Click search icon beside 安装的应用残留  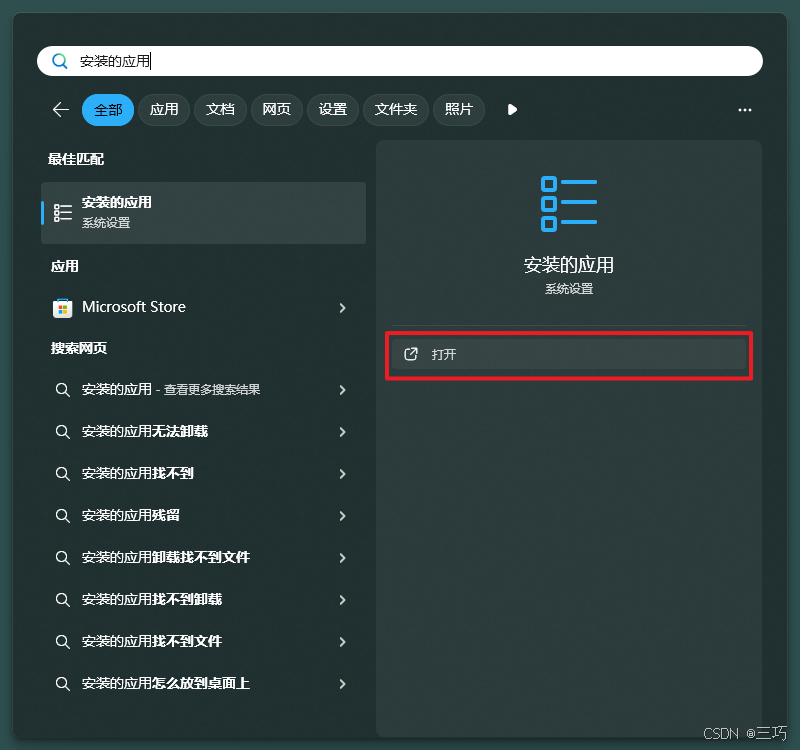click(x=62, y=516)
